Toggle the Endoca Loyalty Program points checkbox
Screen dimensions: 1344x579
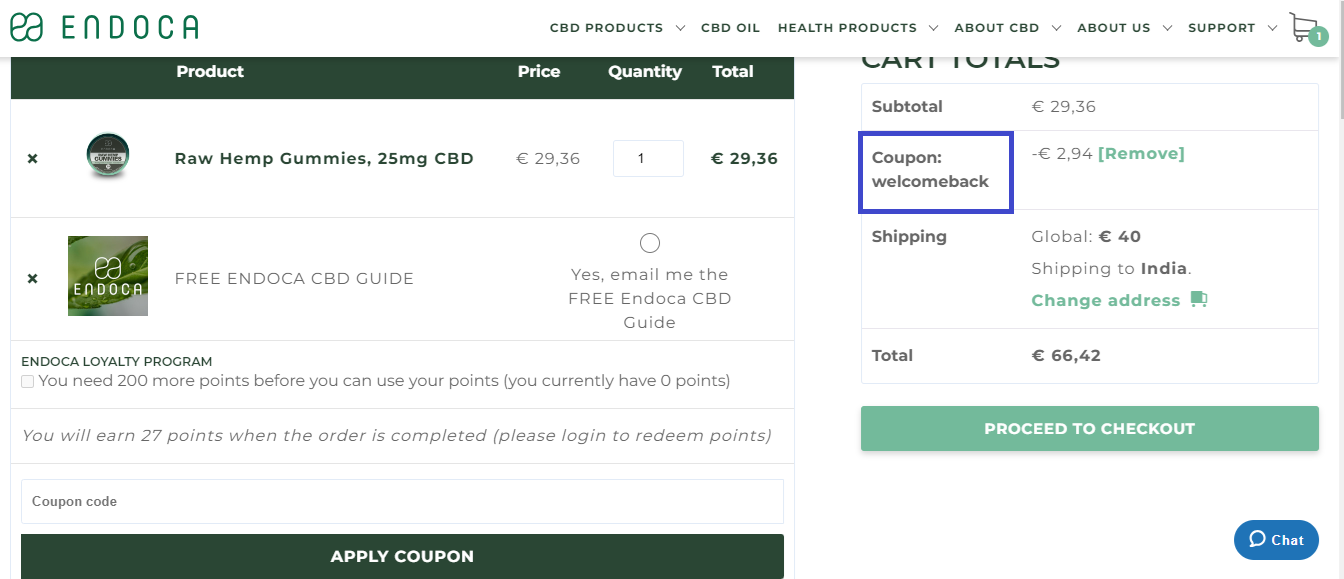(27, 381)
